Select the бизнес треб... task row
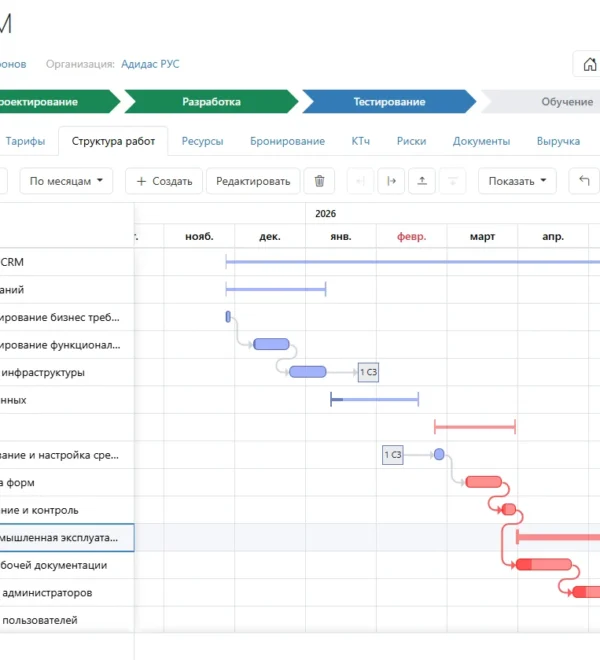The height and width of the screenshot is (660, 600). [67, 317]
